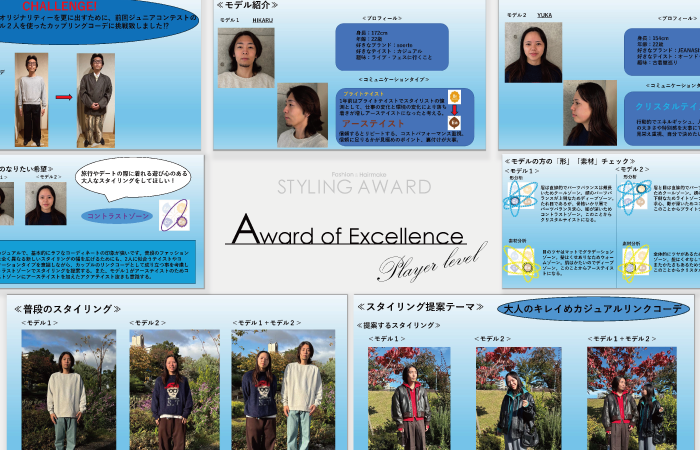The height and width of the screenshot is (450, 700).
Task: Select the コントラストゾーン blue oval label
Action: [x=116, y=215]
